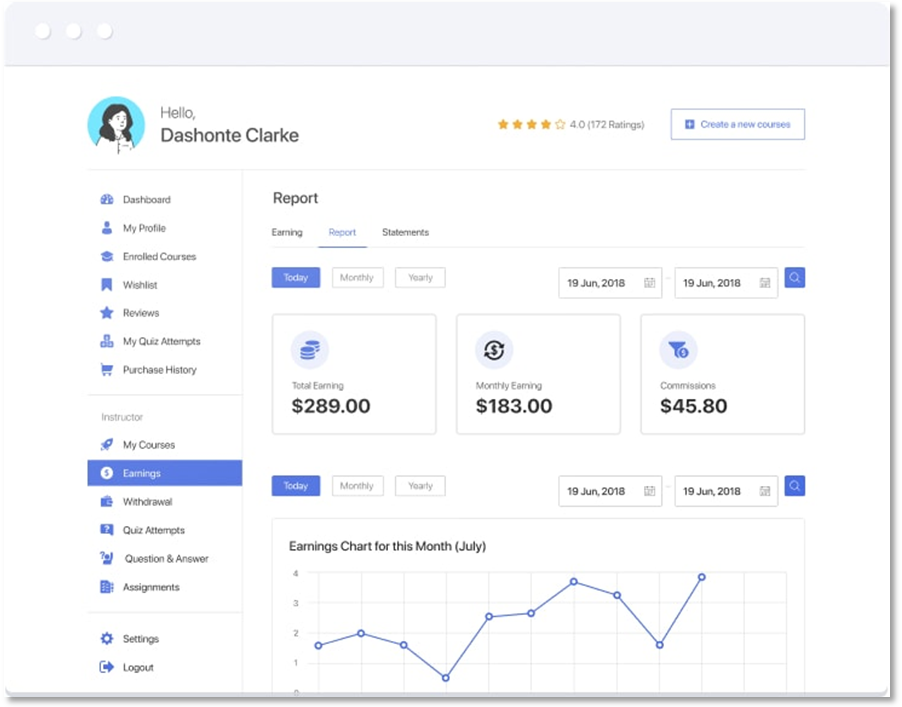Click the Commissions funnel icon

(678, 350)
